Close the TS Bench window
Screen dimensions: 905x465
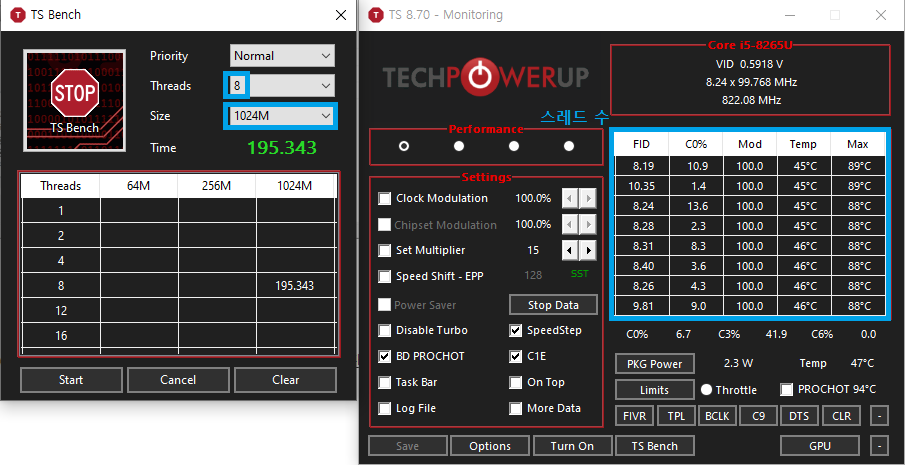tap(341, 15)
